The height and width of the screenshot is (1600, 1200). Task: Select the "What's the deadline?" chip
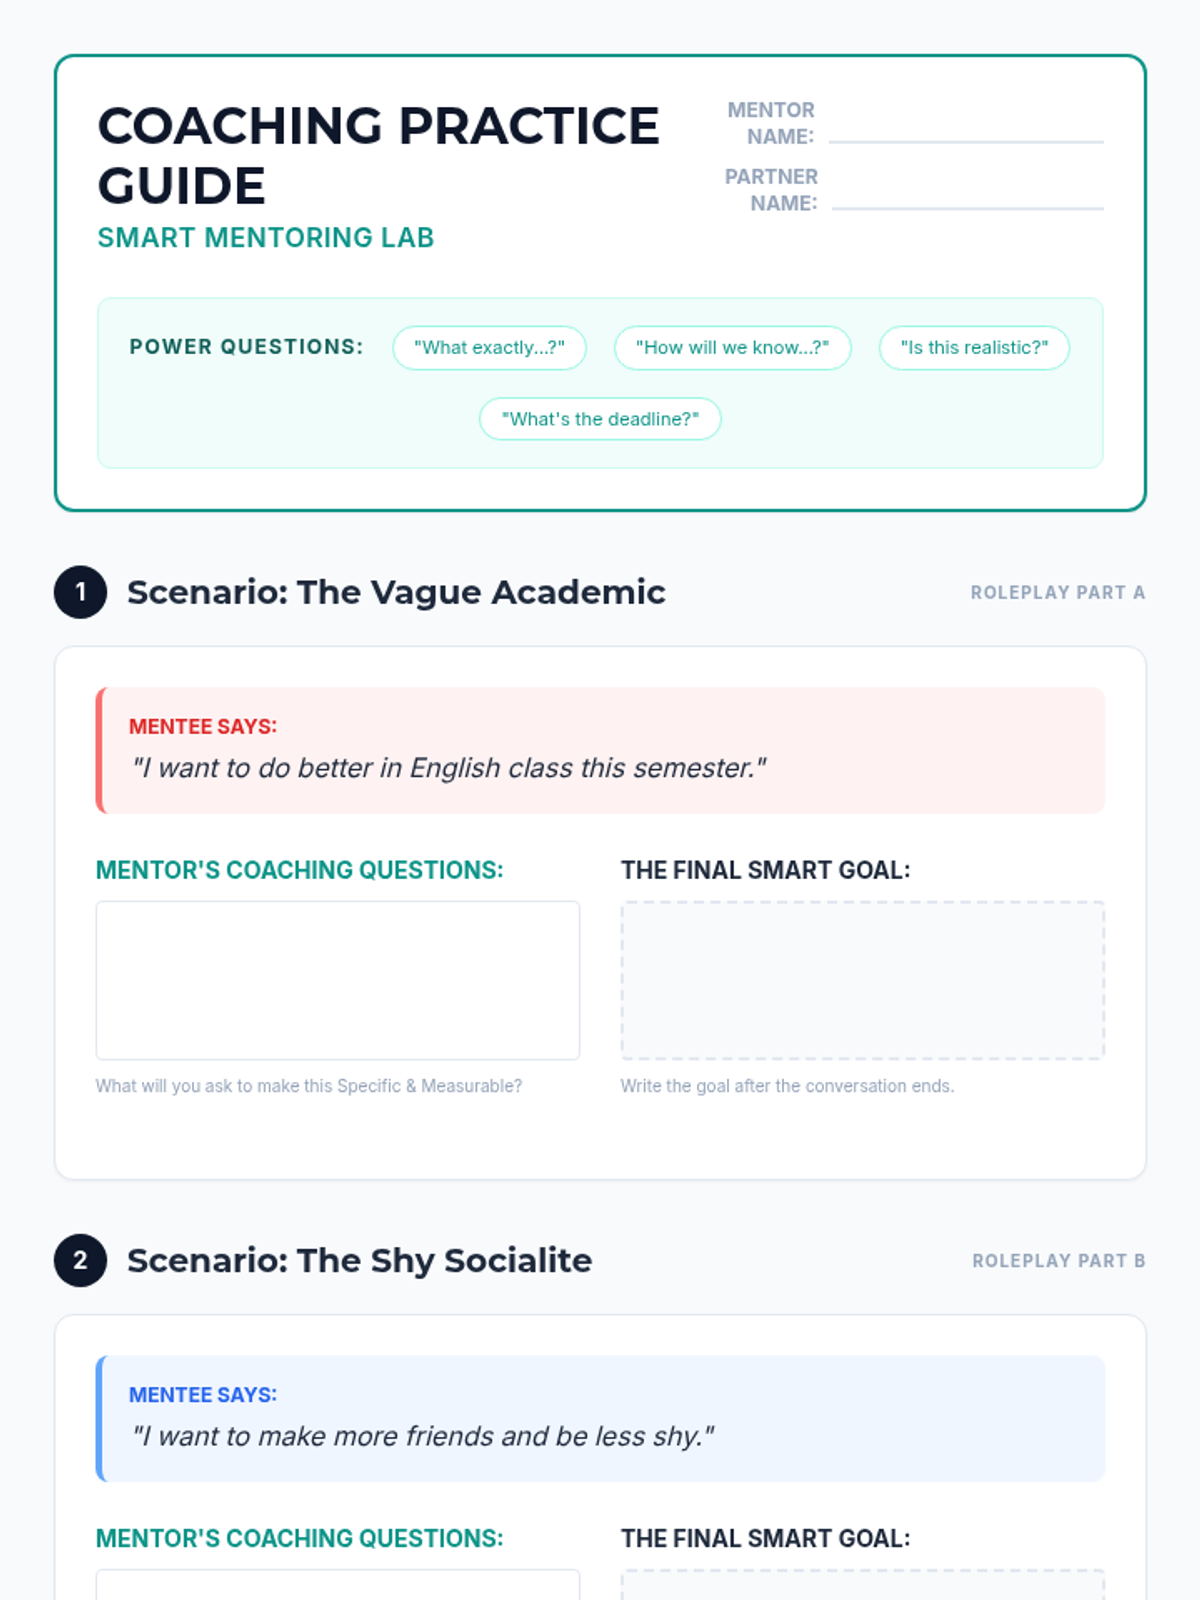click(600, 419)
